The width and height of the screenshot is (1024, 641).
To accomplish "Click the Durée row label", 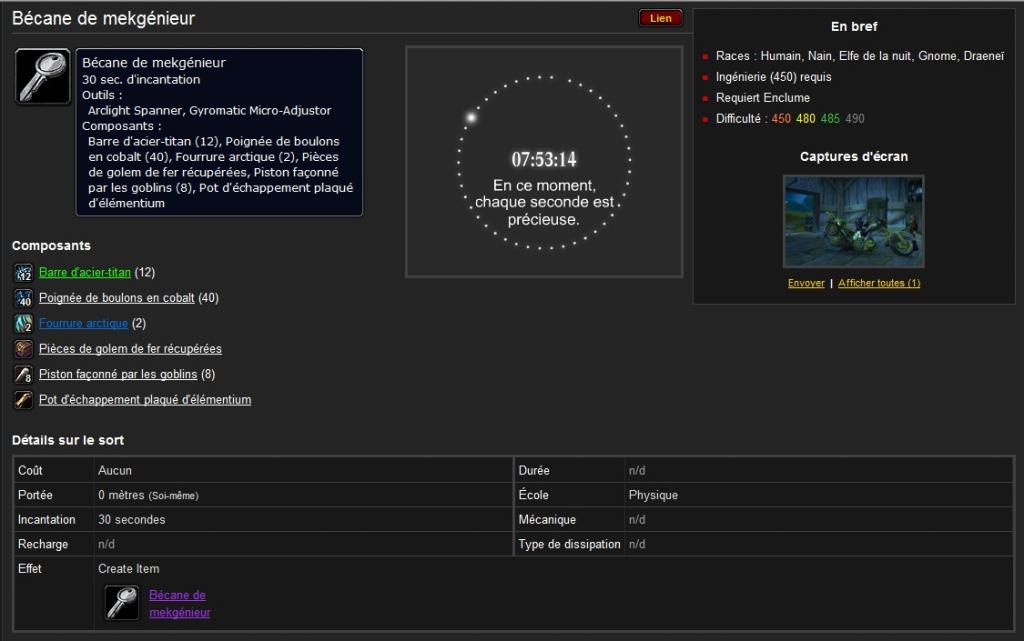I will pyautogui.click(x=534, y=471).
